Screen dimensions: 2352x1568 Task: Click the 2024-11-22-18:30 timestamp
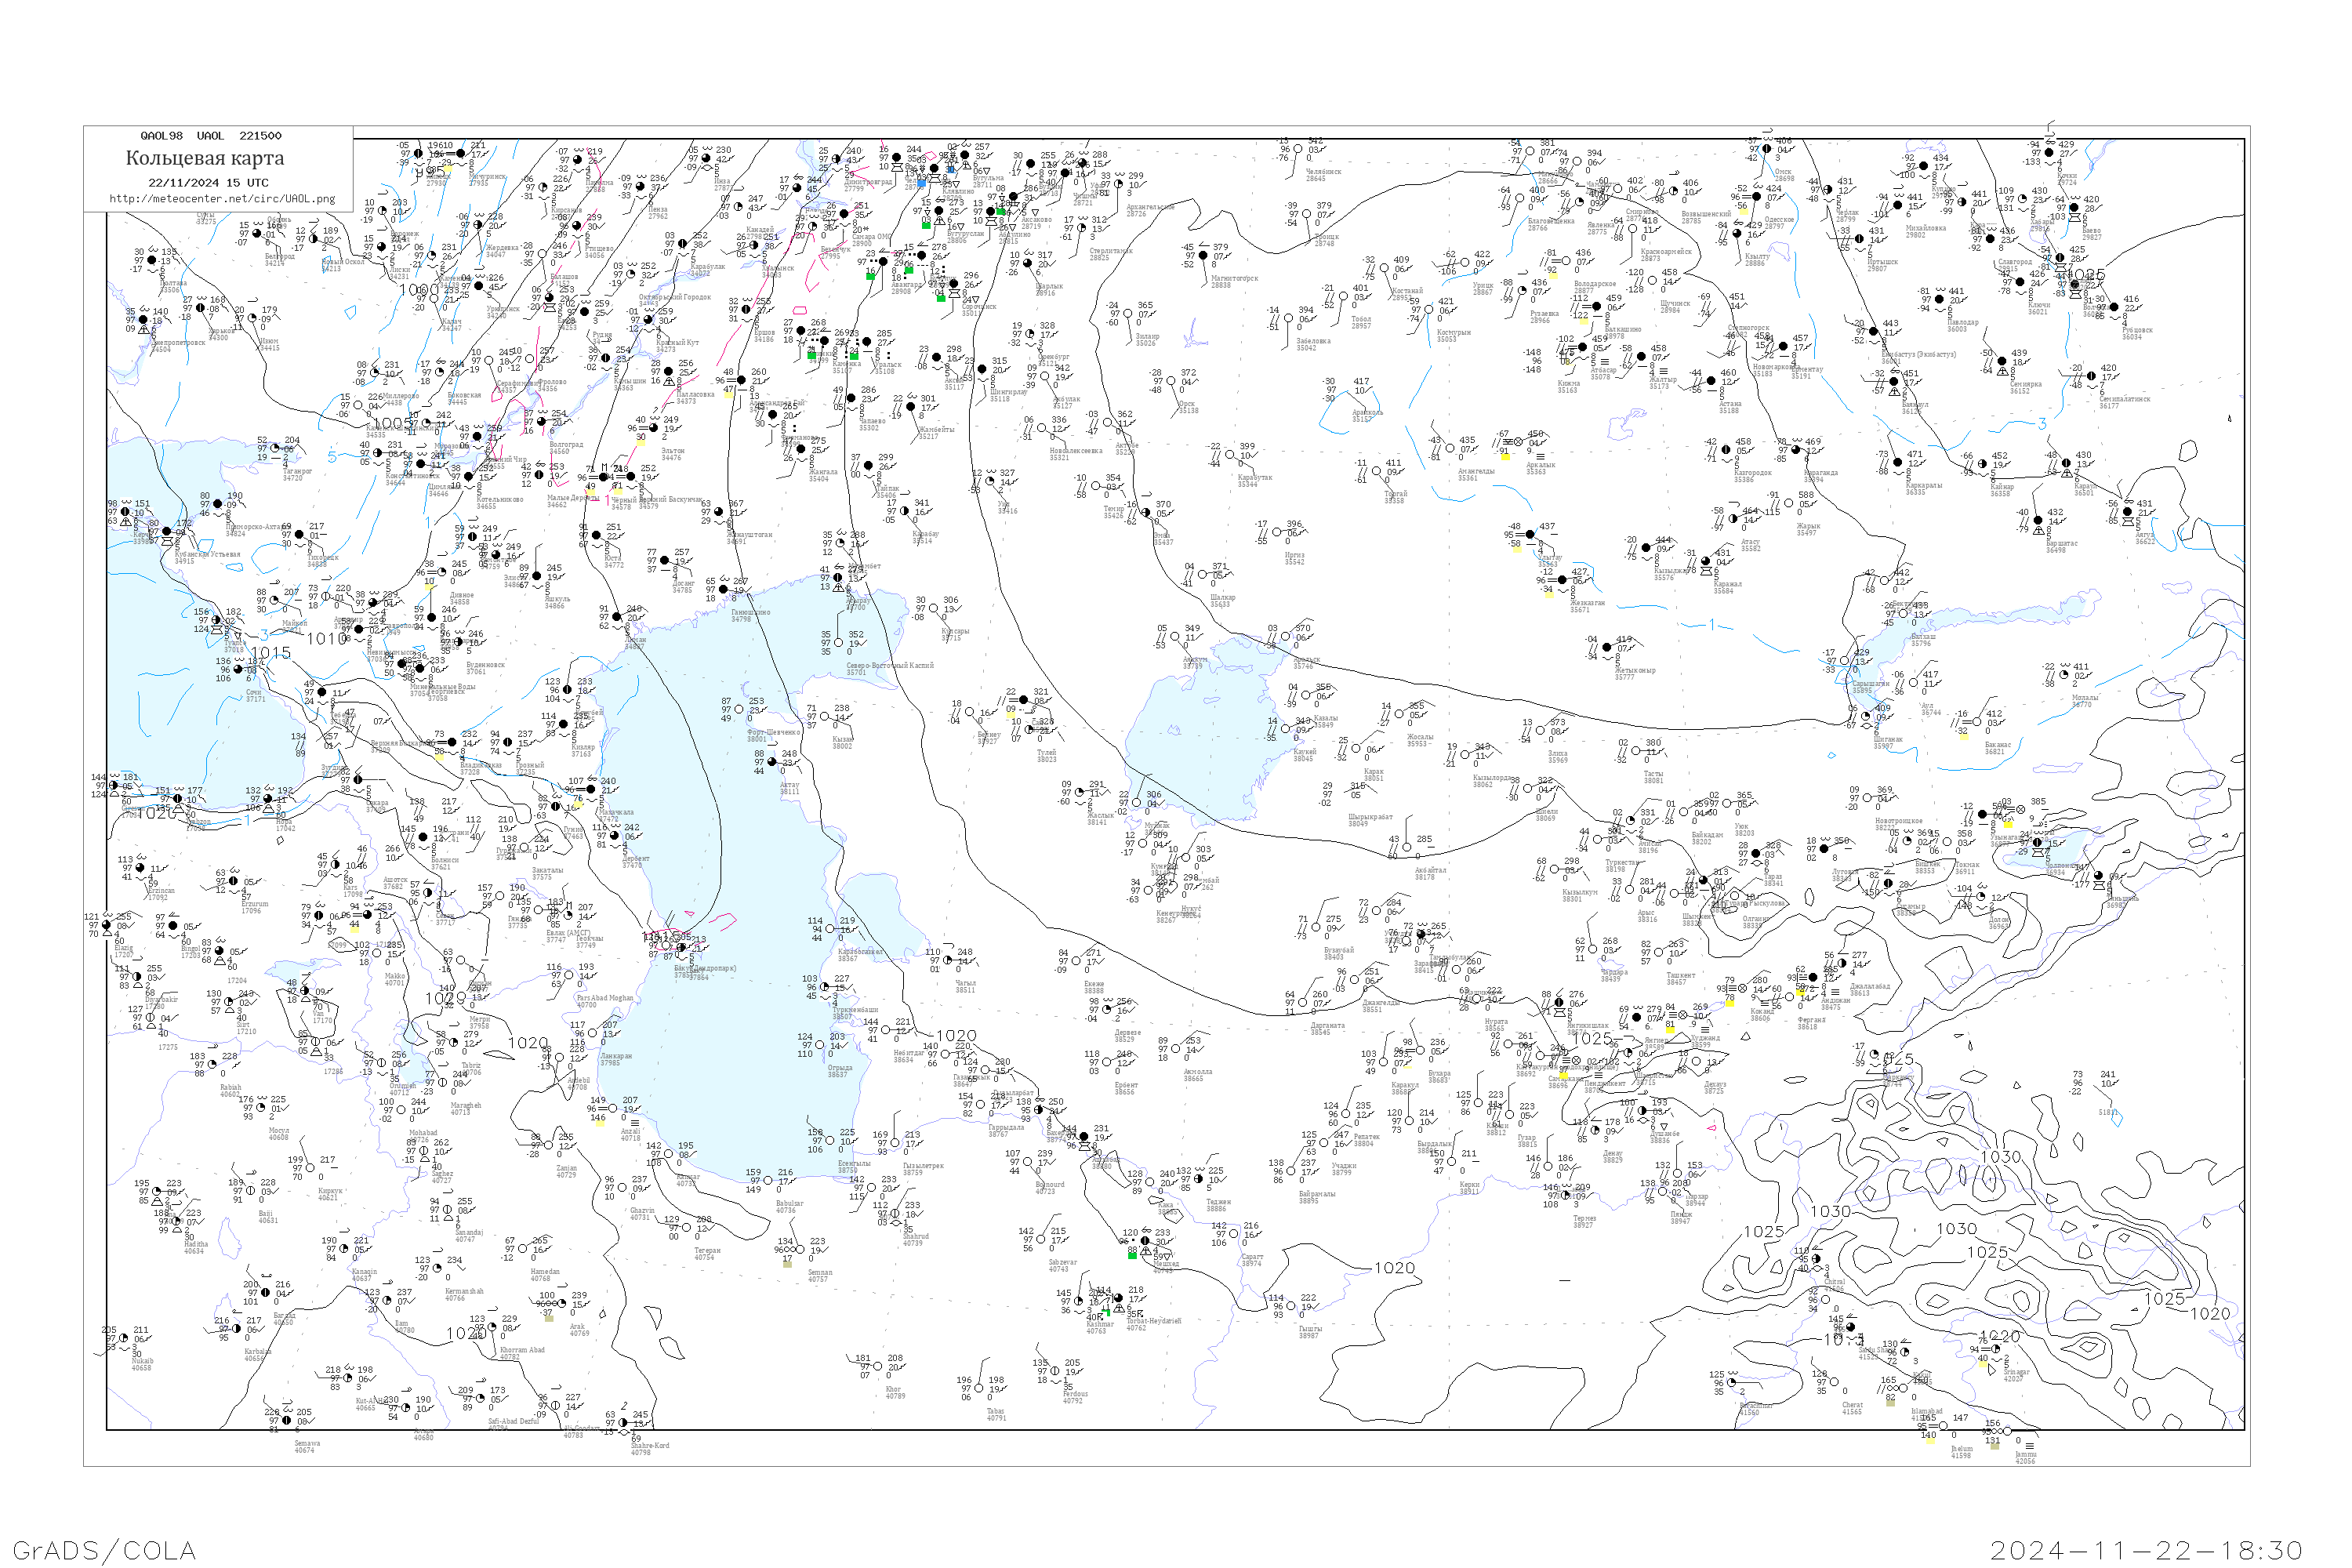2146,1549
